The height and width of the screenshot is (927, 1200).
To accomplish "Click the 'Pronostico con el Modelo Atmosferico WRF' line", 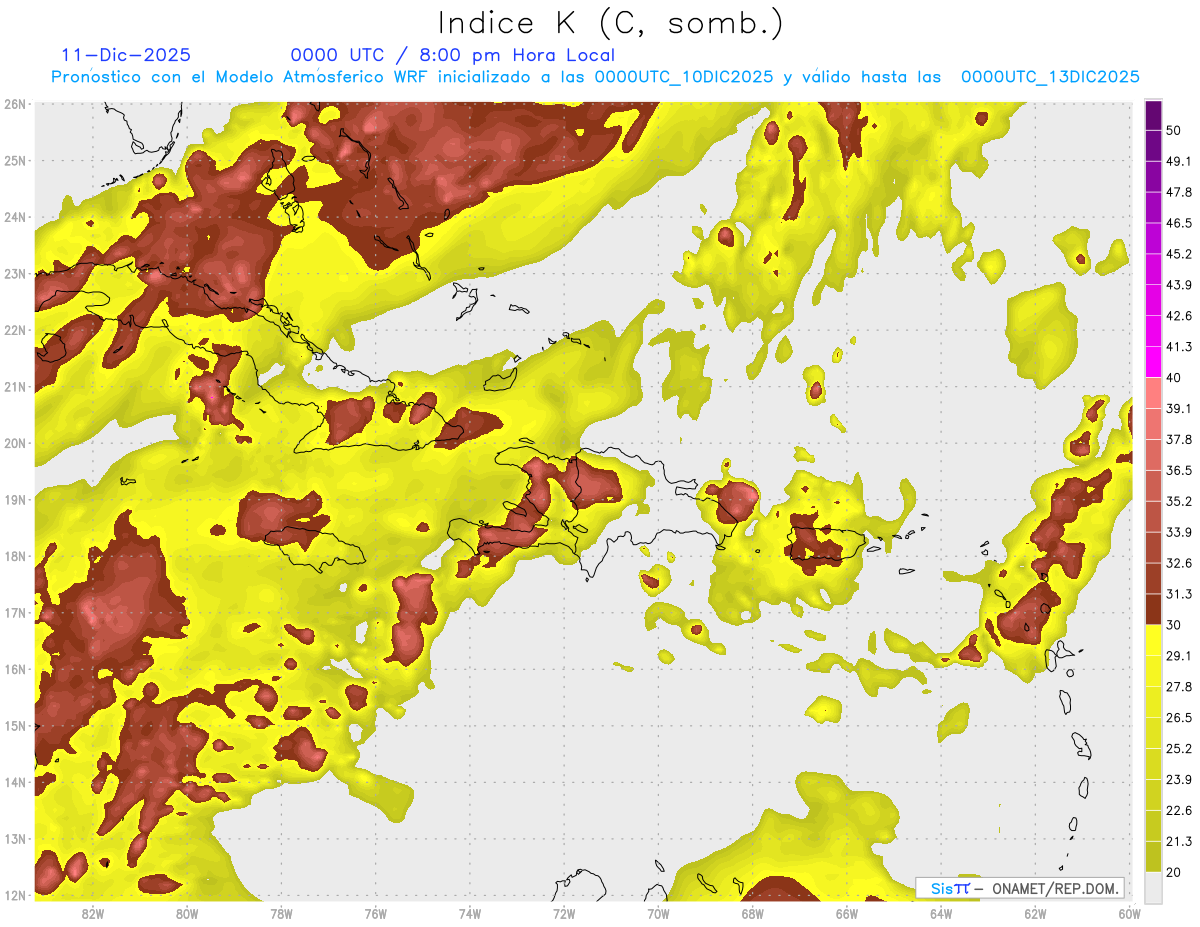I will pyautogui.click(x=595, y=76).
